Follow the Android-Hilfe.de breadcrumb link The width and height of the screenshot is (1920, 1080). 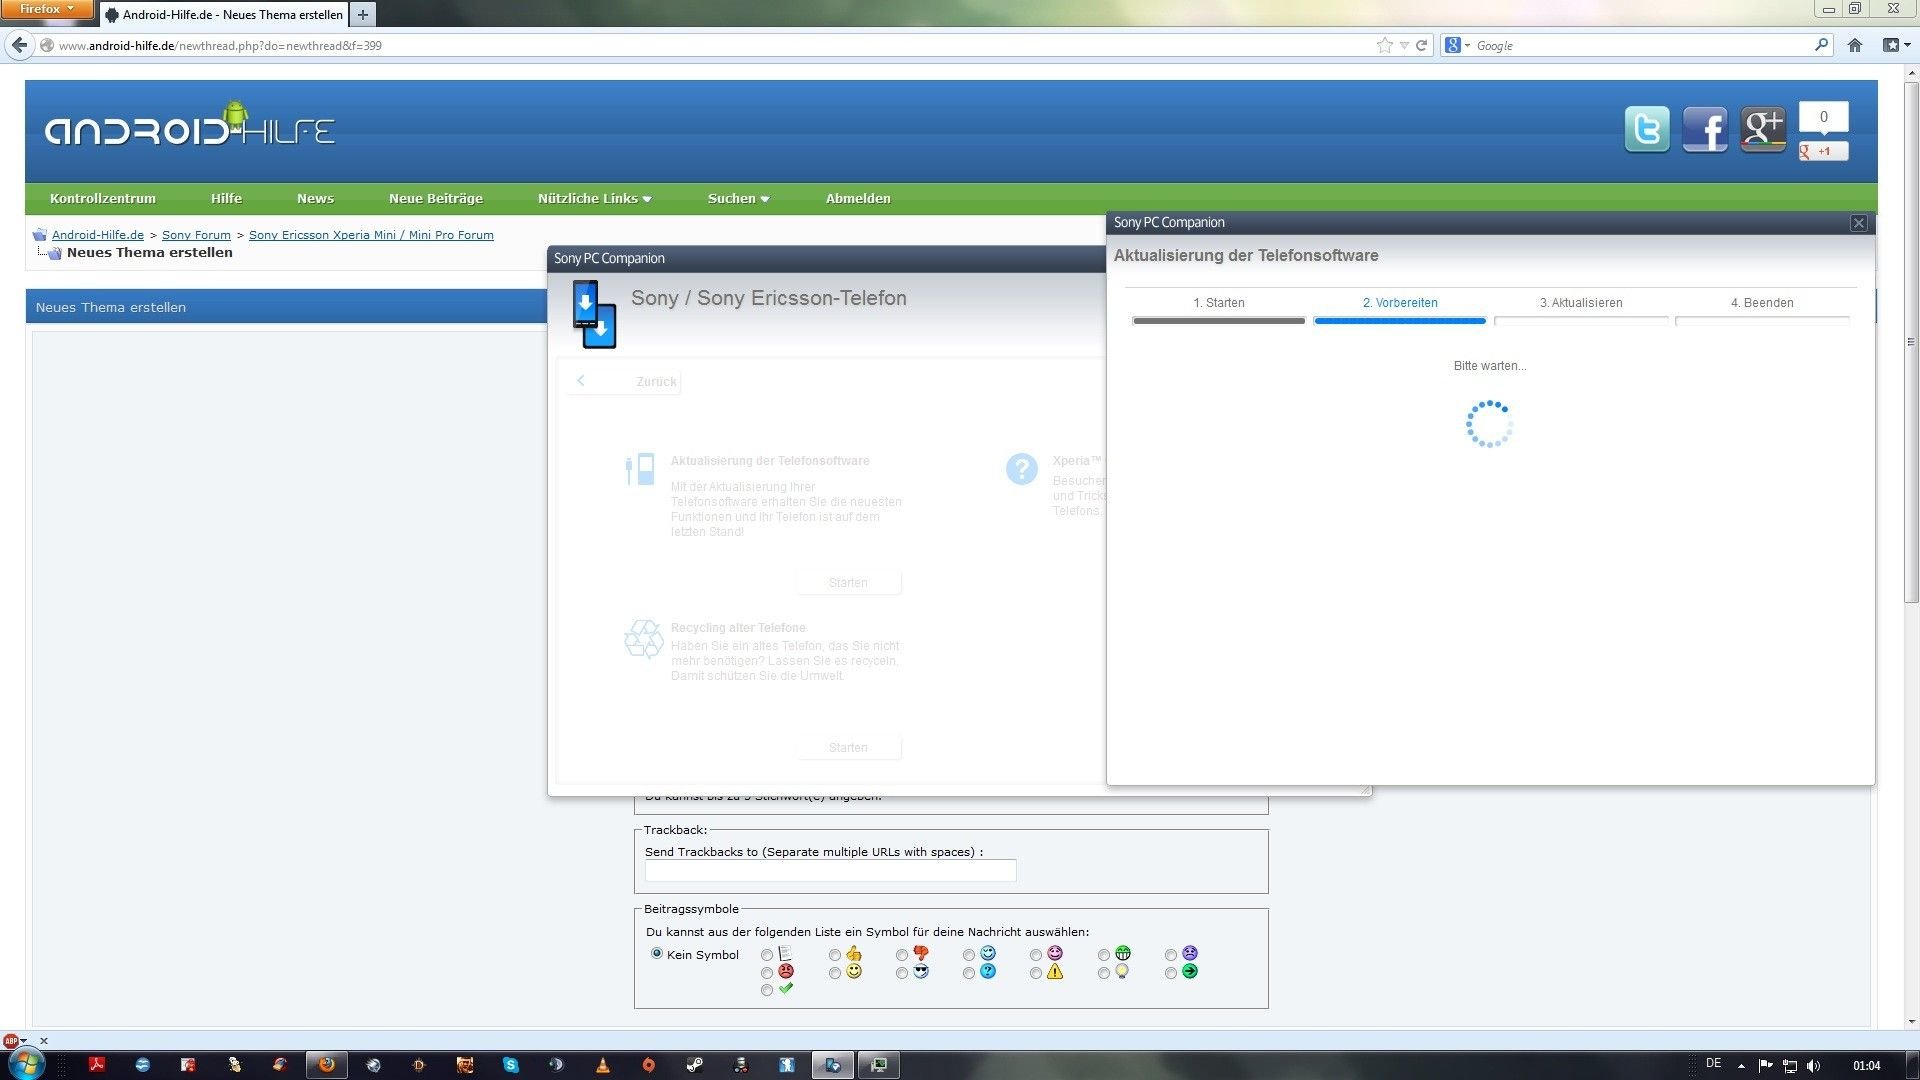coord(98,235)
